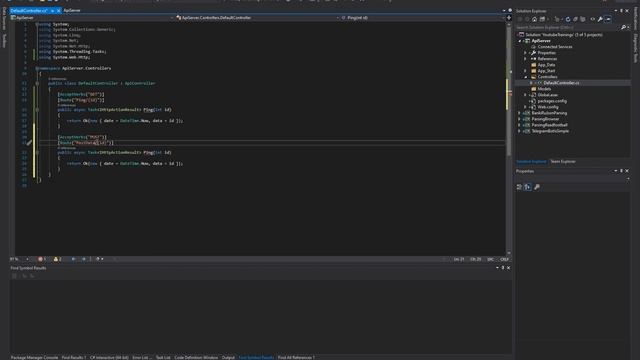Viewport: 640px width, 360px height.
Task: Open ApiServer.Controllers.DefaultController class dropdown
Action: pos(258,18)
